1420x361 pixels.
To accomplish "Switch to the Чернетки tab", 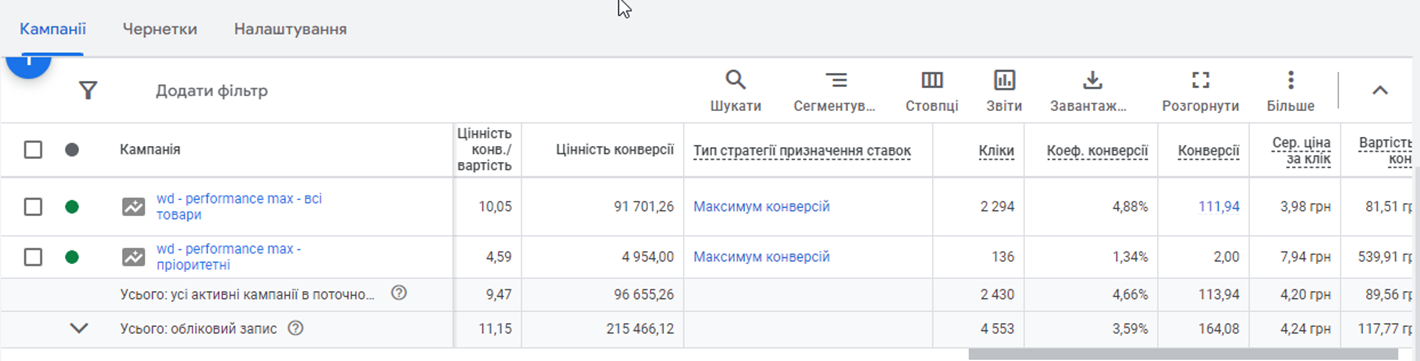I will point(160,29).
